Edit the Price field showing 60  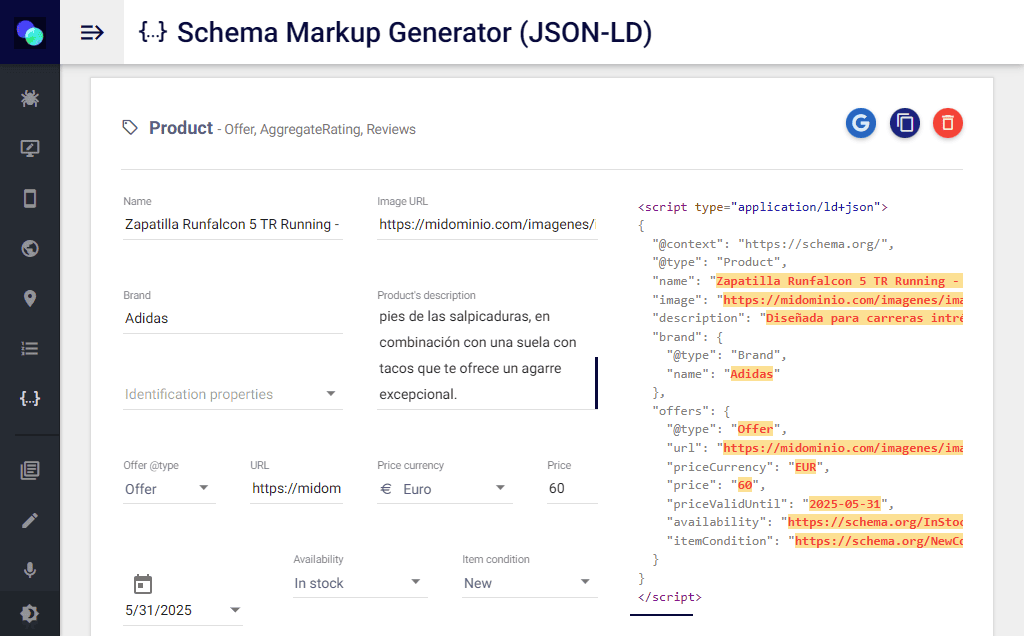[572, 488]
